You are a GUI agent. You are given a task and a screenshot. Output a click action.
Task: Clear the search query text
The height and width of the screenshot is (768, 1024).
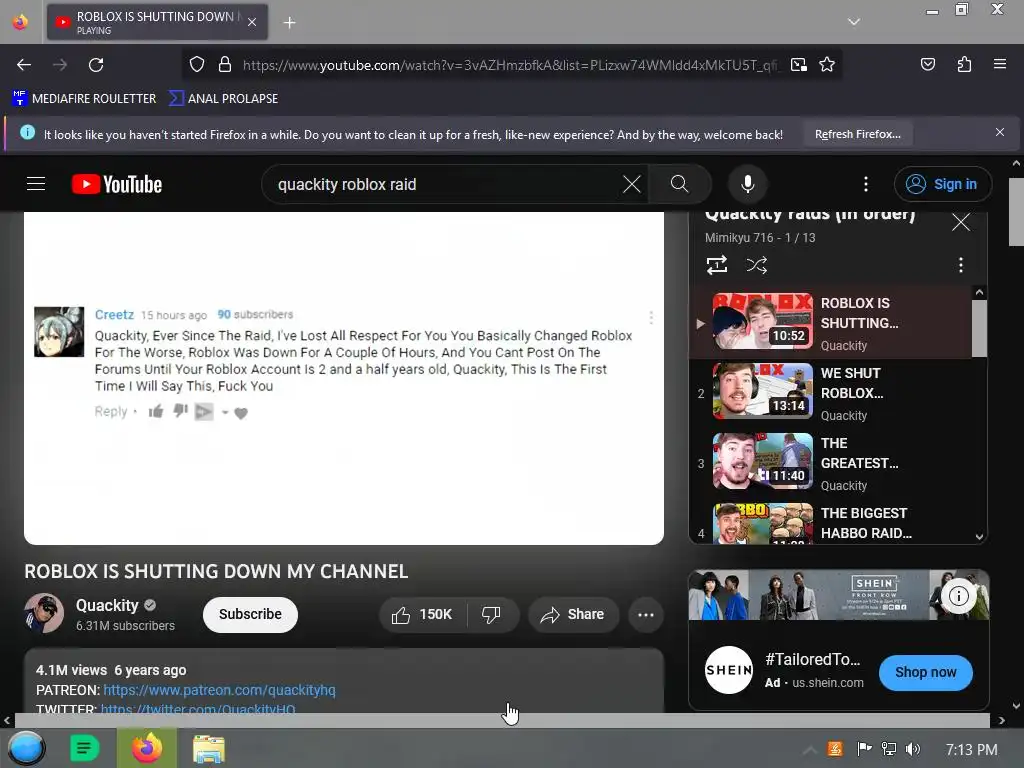(x=632, y=184)
